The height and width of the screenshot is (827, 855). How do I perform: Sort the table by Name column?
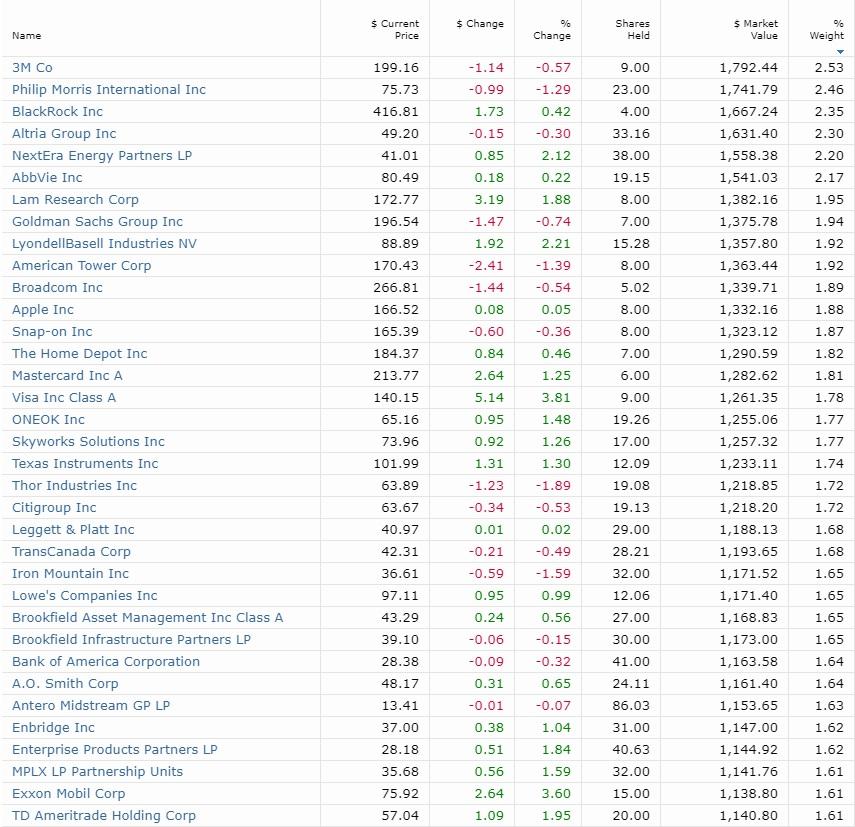27,35
